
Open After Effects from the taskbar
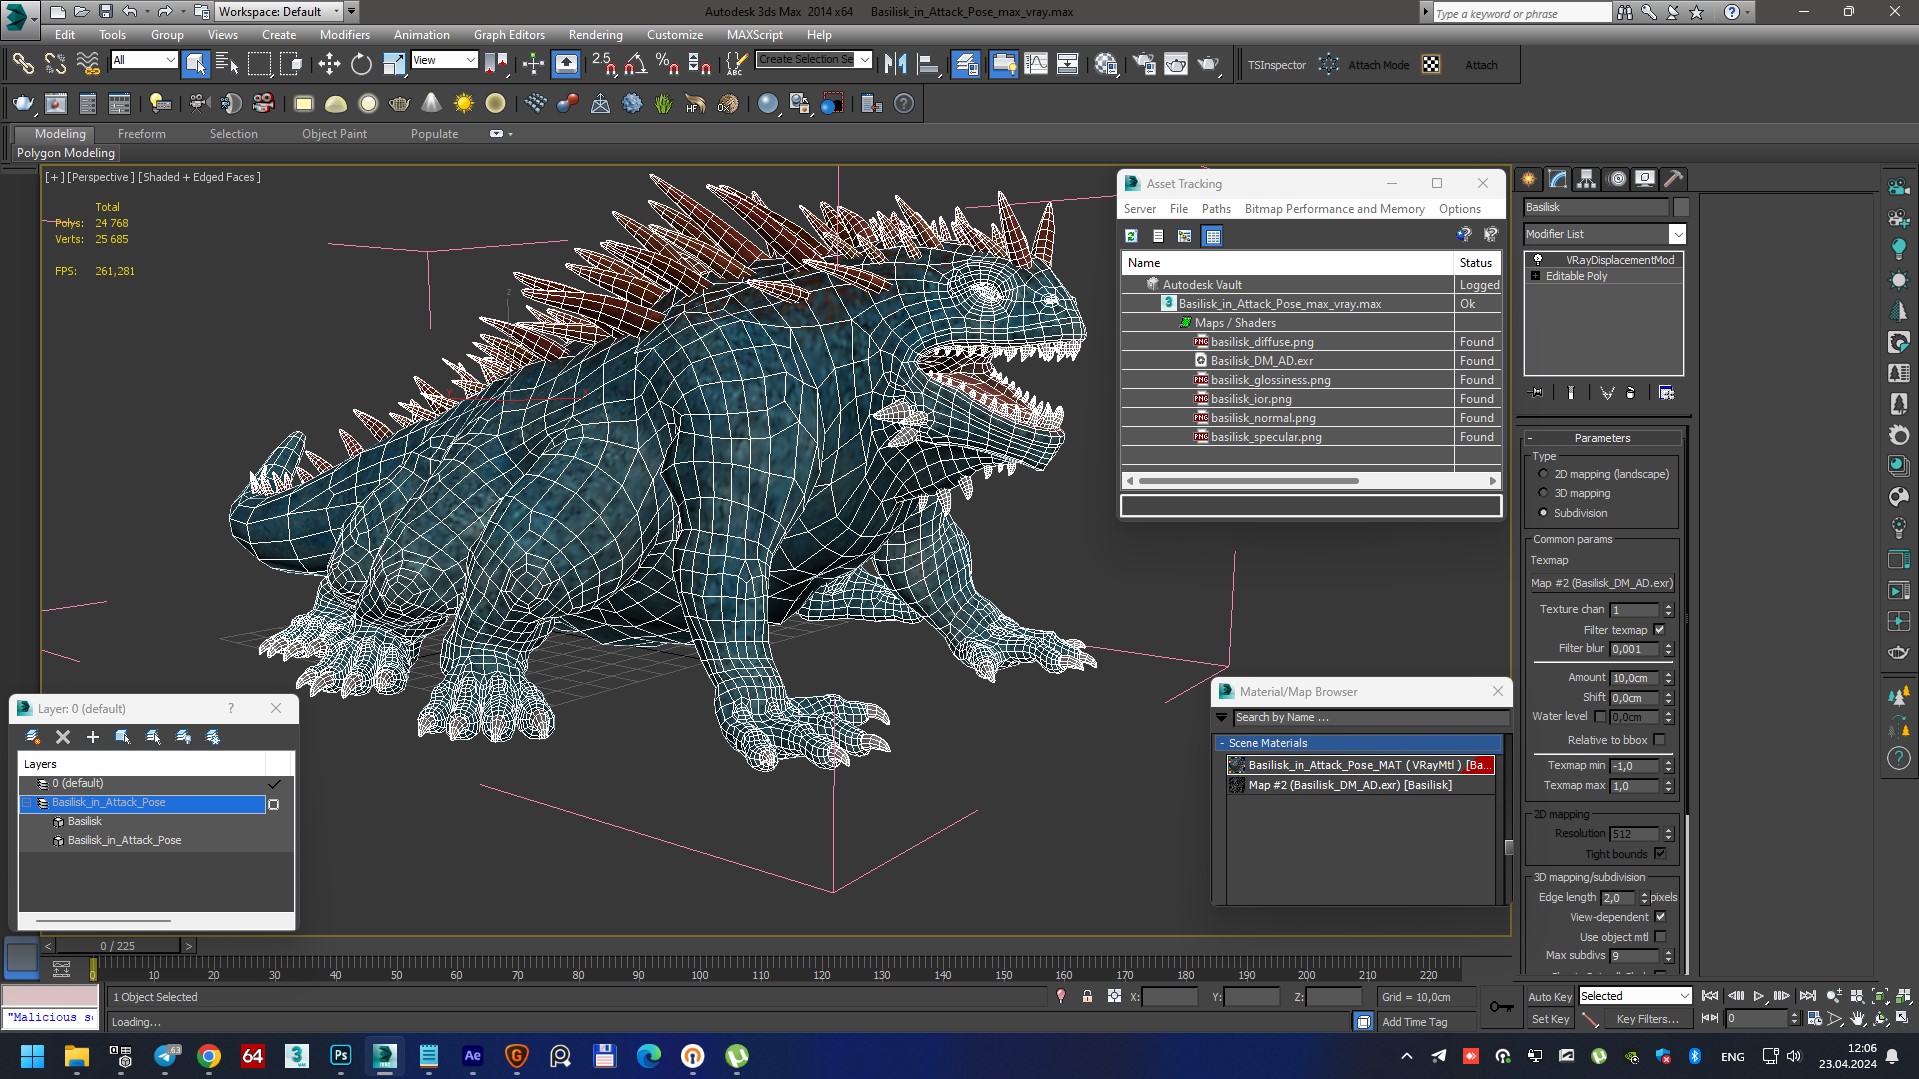click(473, 1056)
